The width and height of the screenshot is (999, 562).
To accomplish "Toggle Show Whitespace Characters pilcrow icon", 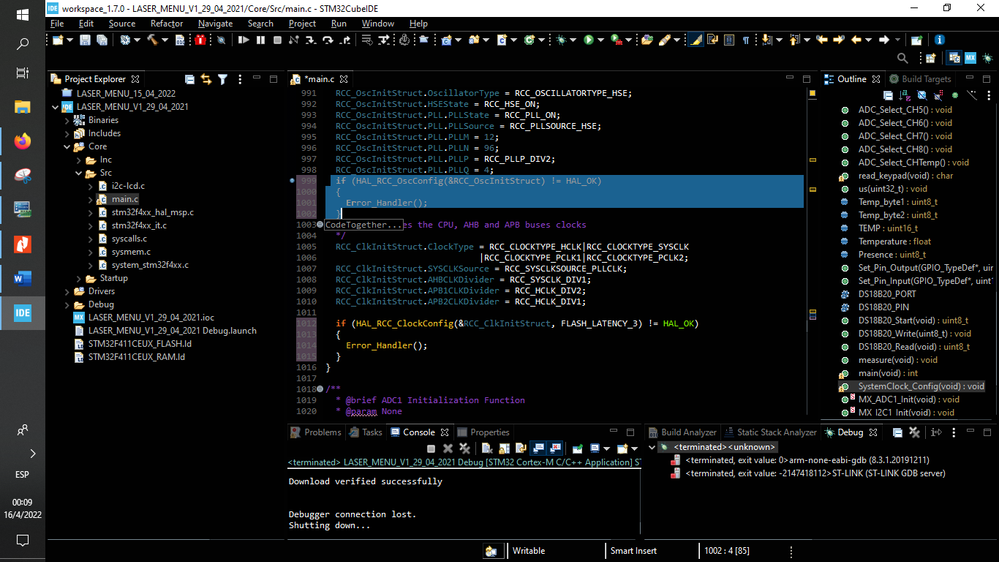I will [x=745, y=40].
